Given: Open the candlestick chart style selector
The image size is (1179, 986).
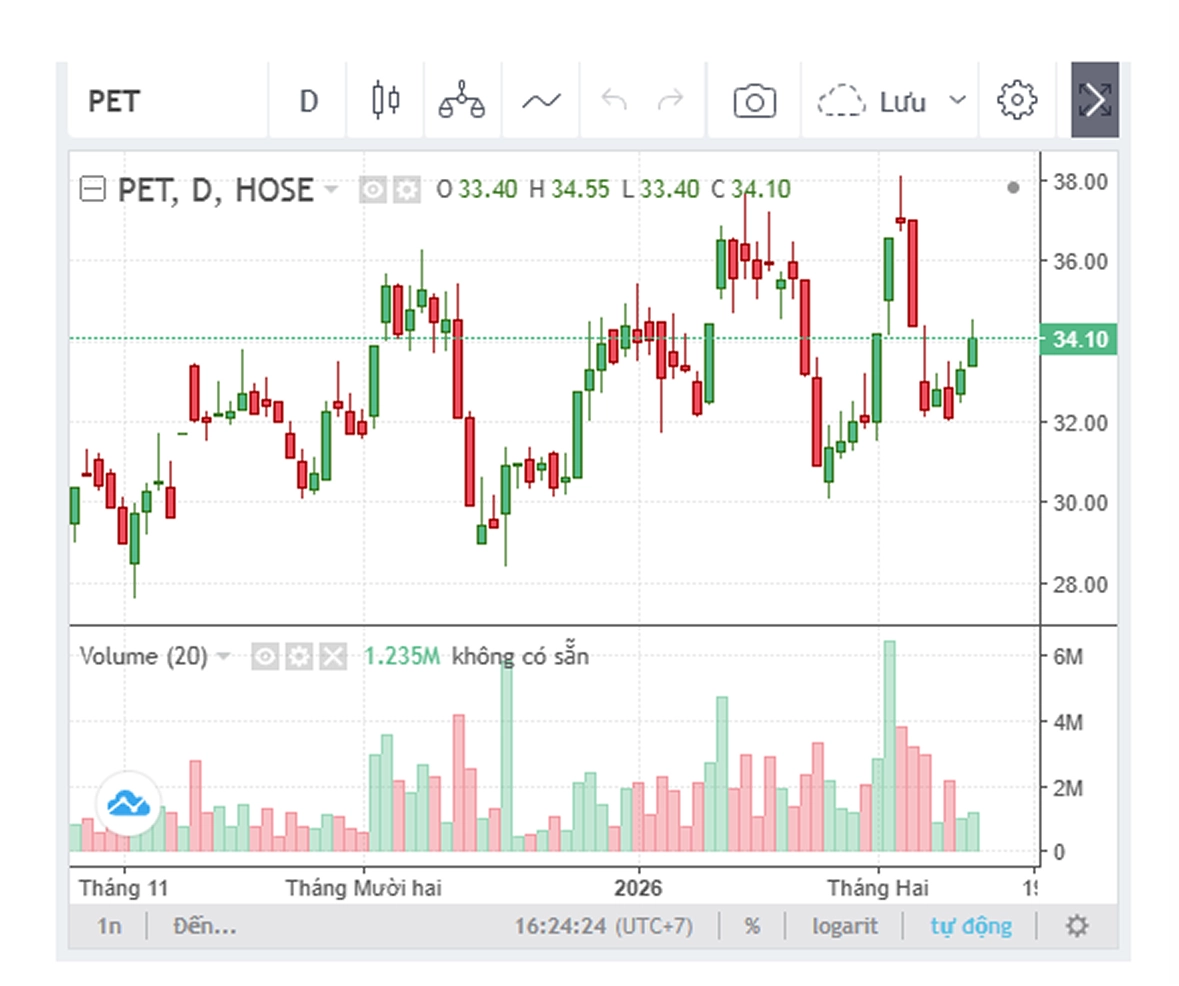Looking at the screenshot, I should (x=385, y=101).
